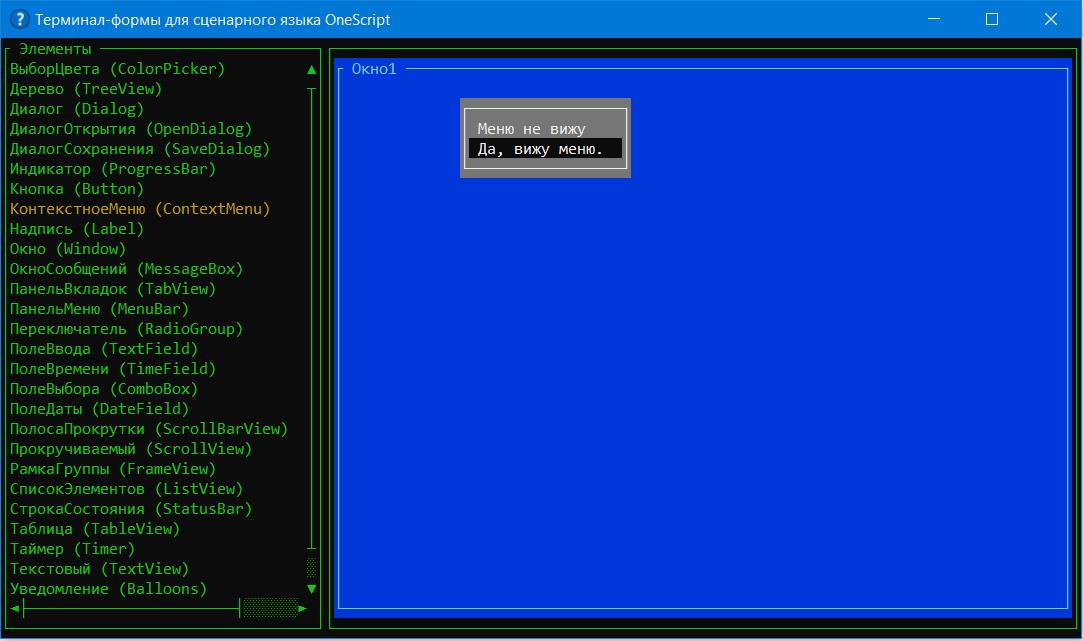The width and height of the screenshot is (1083, 641).
Task: Click the list's scroll down arrow
Action: click(x=312, y=589)
